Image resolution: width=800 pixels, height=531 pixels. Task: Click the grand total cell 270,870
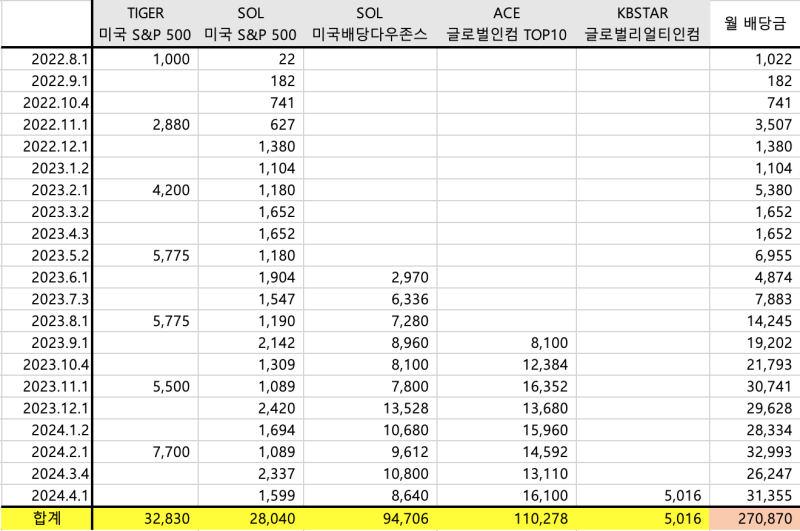(x=755, y=518)
